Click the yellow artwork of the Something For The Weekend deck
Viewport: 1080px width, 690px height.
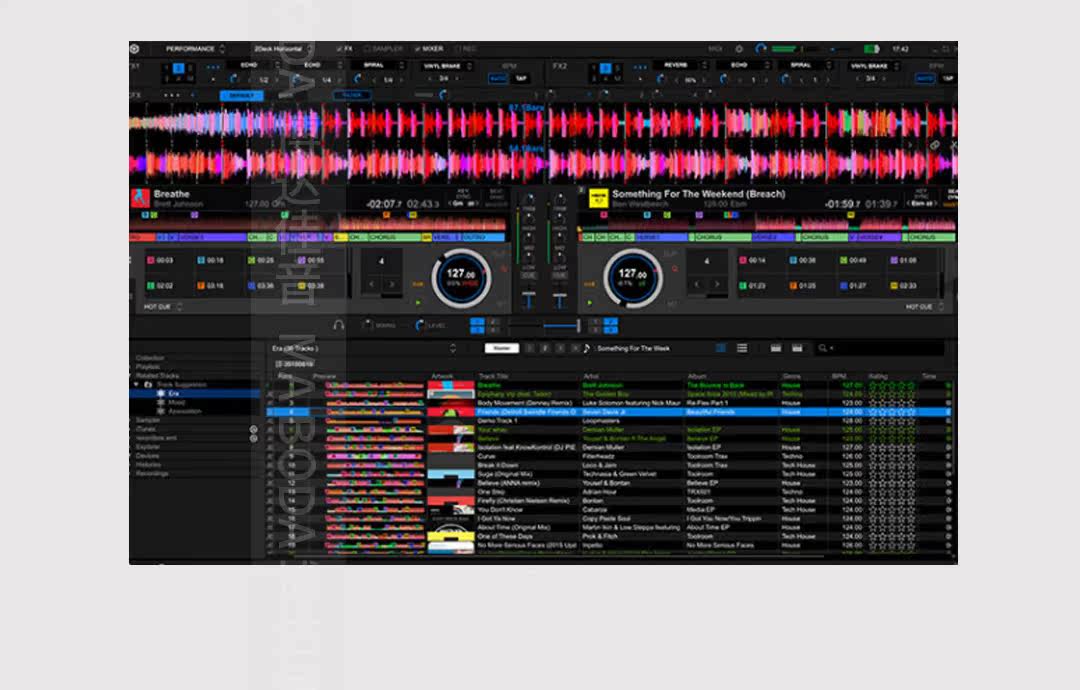(x=598, y=198)
